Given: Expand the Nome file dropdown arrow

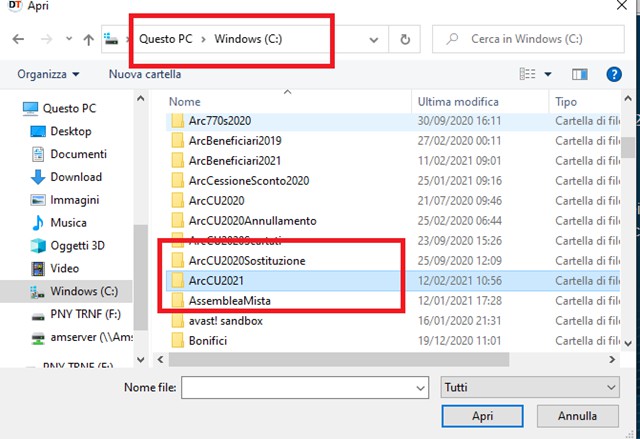Looking at the screenshot, I should [x=420, y=388].
